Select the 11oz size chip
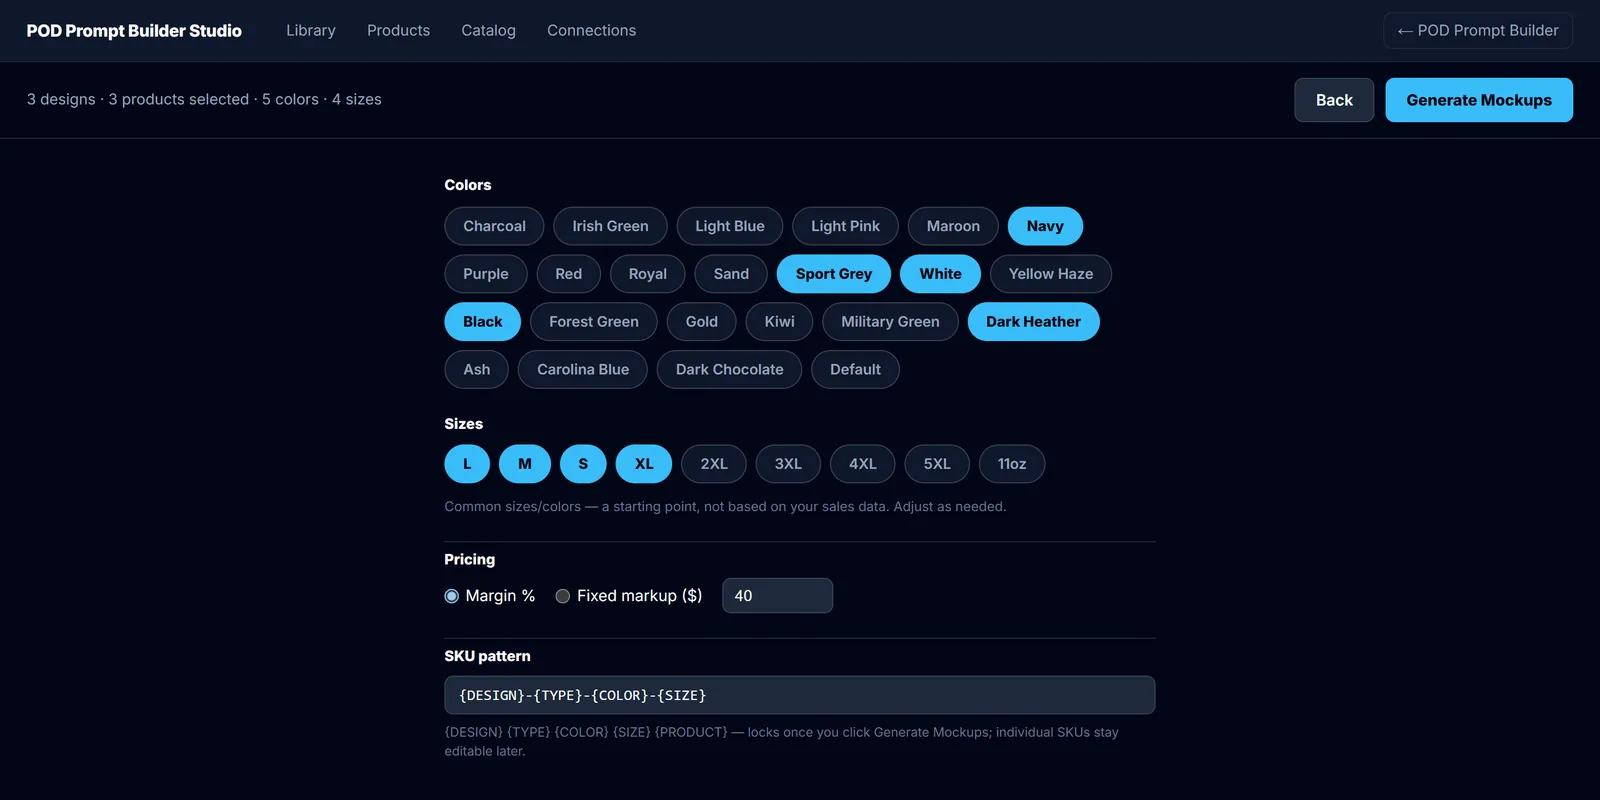The image size is (1600, 800). pyautogui.click(x=1012, y=464)
